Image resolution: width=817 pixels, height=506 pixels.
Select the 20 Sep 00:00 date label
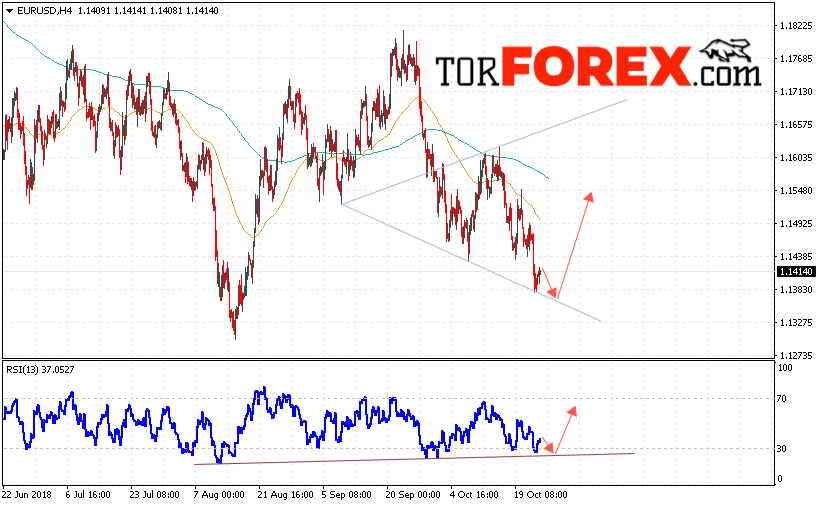[413, 495]
